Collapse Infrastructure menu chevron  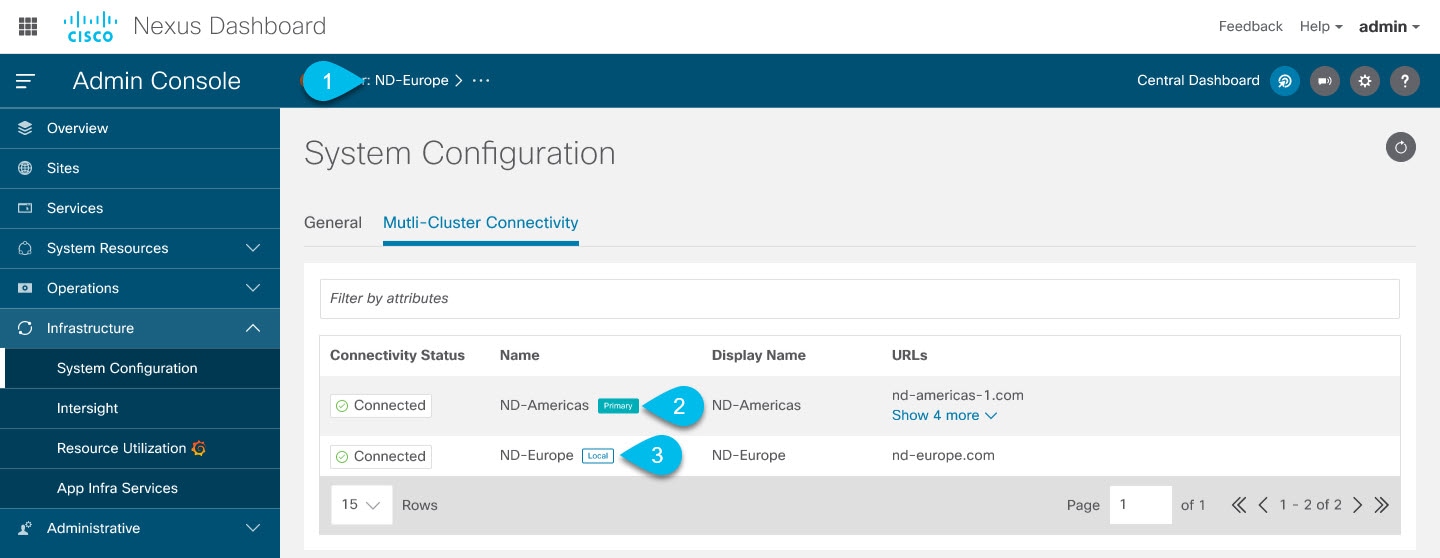click(253, 328)
